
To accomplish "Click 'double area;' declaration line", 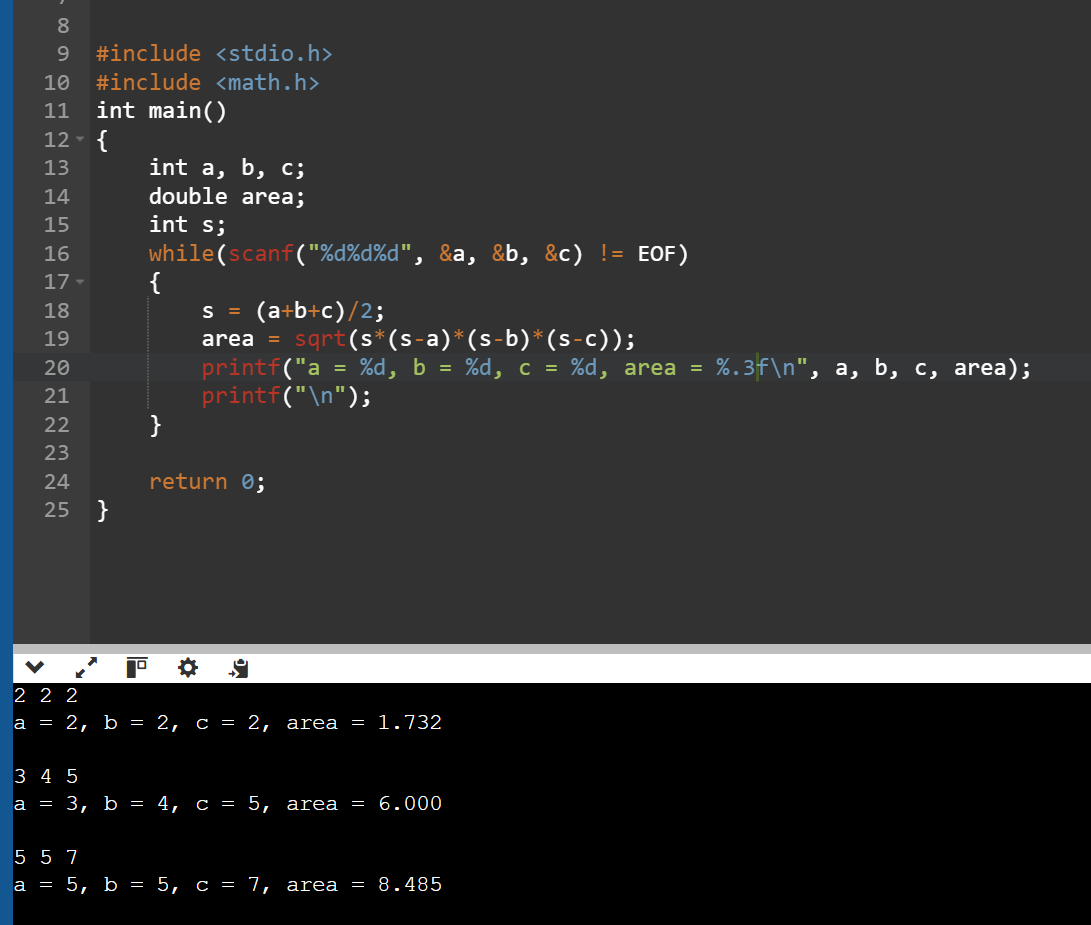I will [x=227, y=196].
